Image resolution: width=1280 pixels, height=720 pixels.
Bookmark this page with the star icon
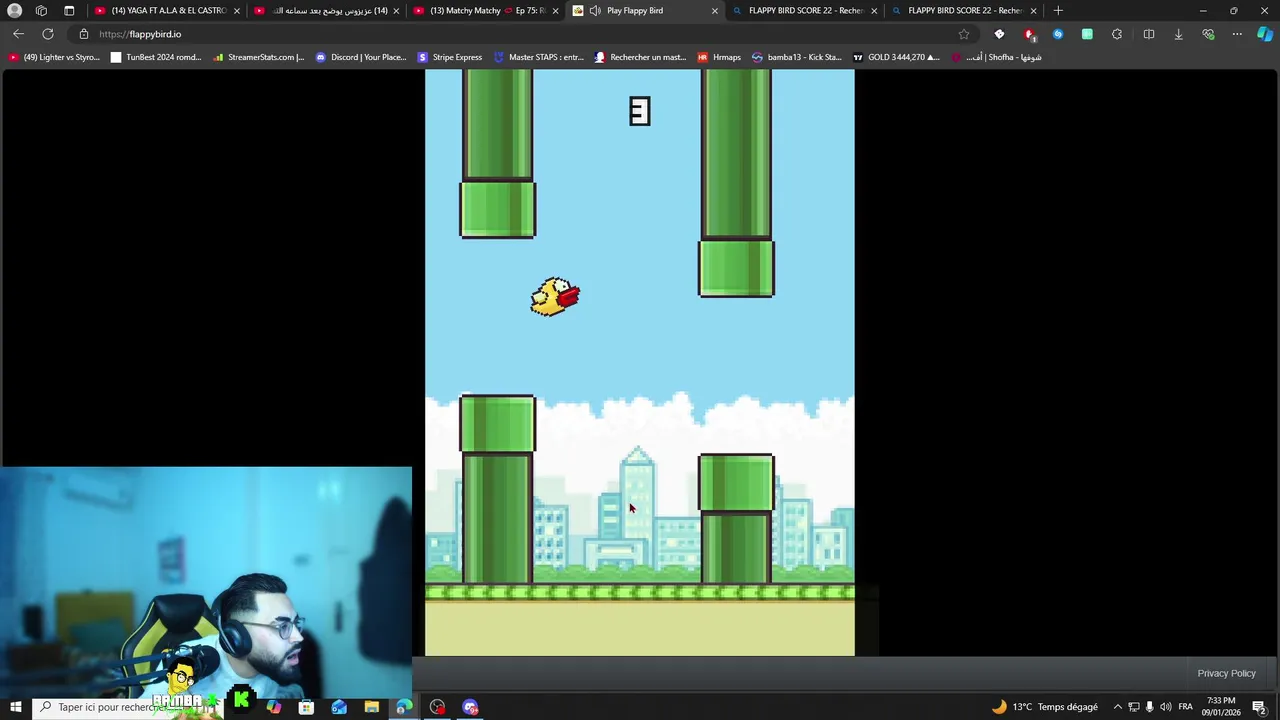tap(964, 34)
